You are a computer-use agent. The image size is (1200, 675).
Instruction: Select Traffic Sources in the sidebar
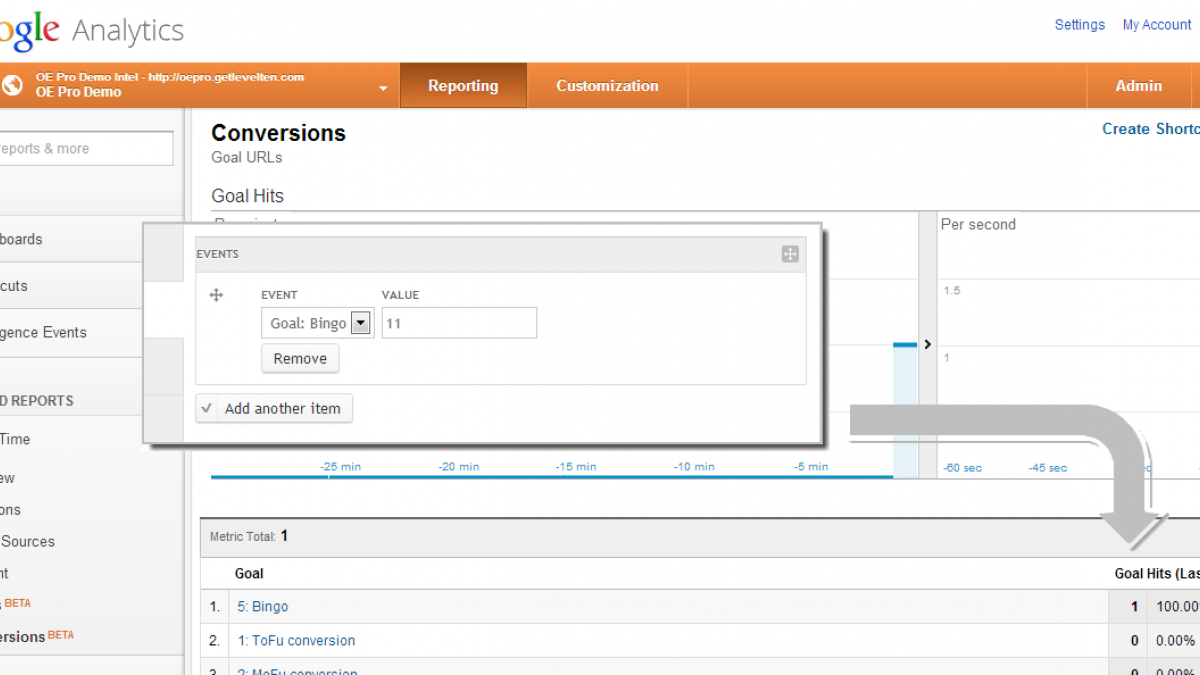tap(27, 542)
